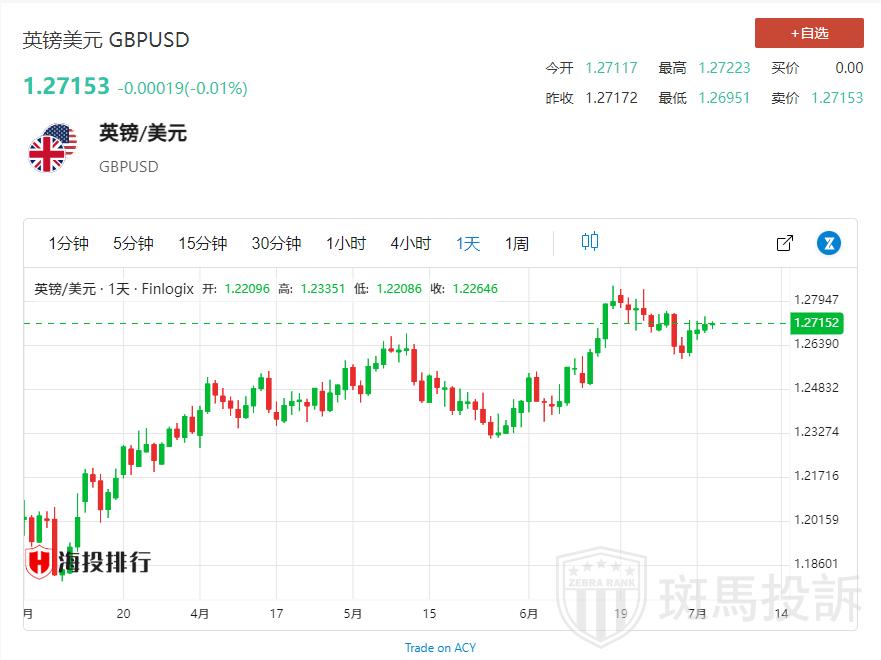This screenshot has width=881, height=660.
Task: Click the legend high value 1.23351
Action: coord(323,289)
